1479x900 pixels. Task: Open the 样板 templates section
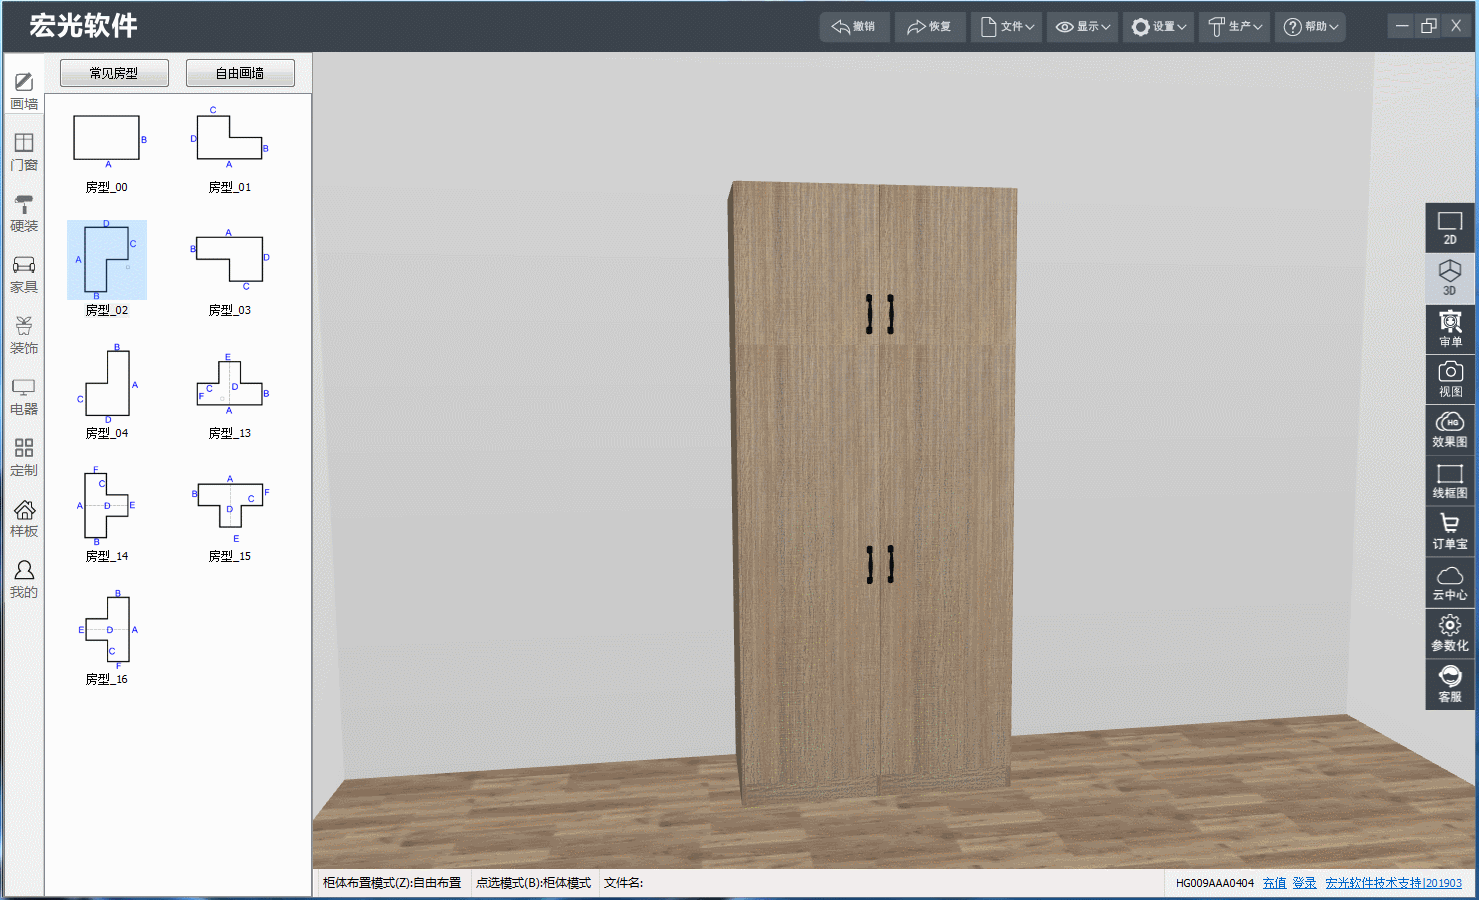point(24,518)
